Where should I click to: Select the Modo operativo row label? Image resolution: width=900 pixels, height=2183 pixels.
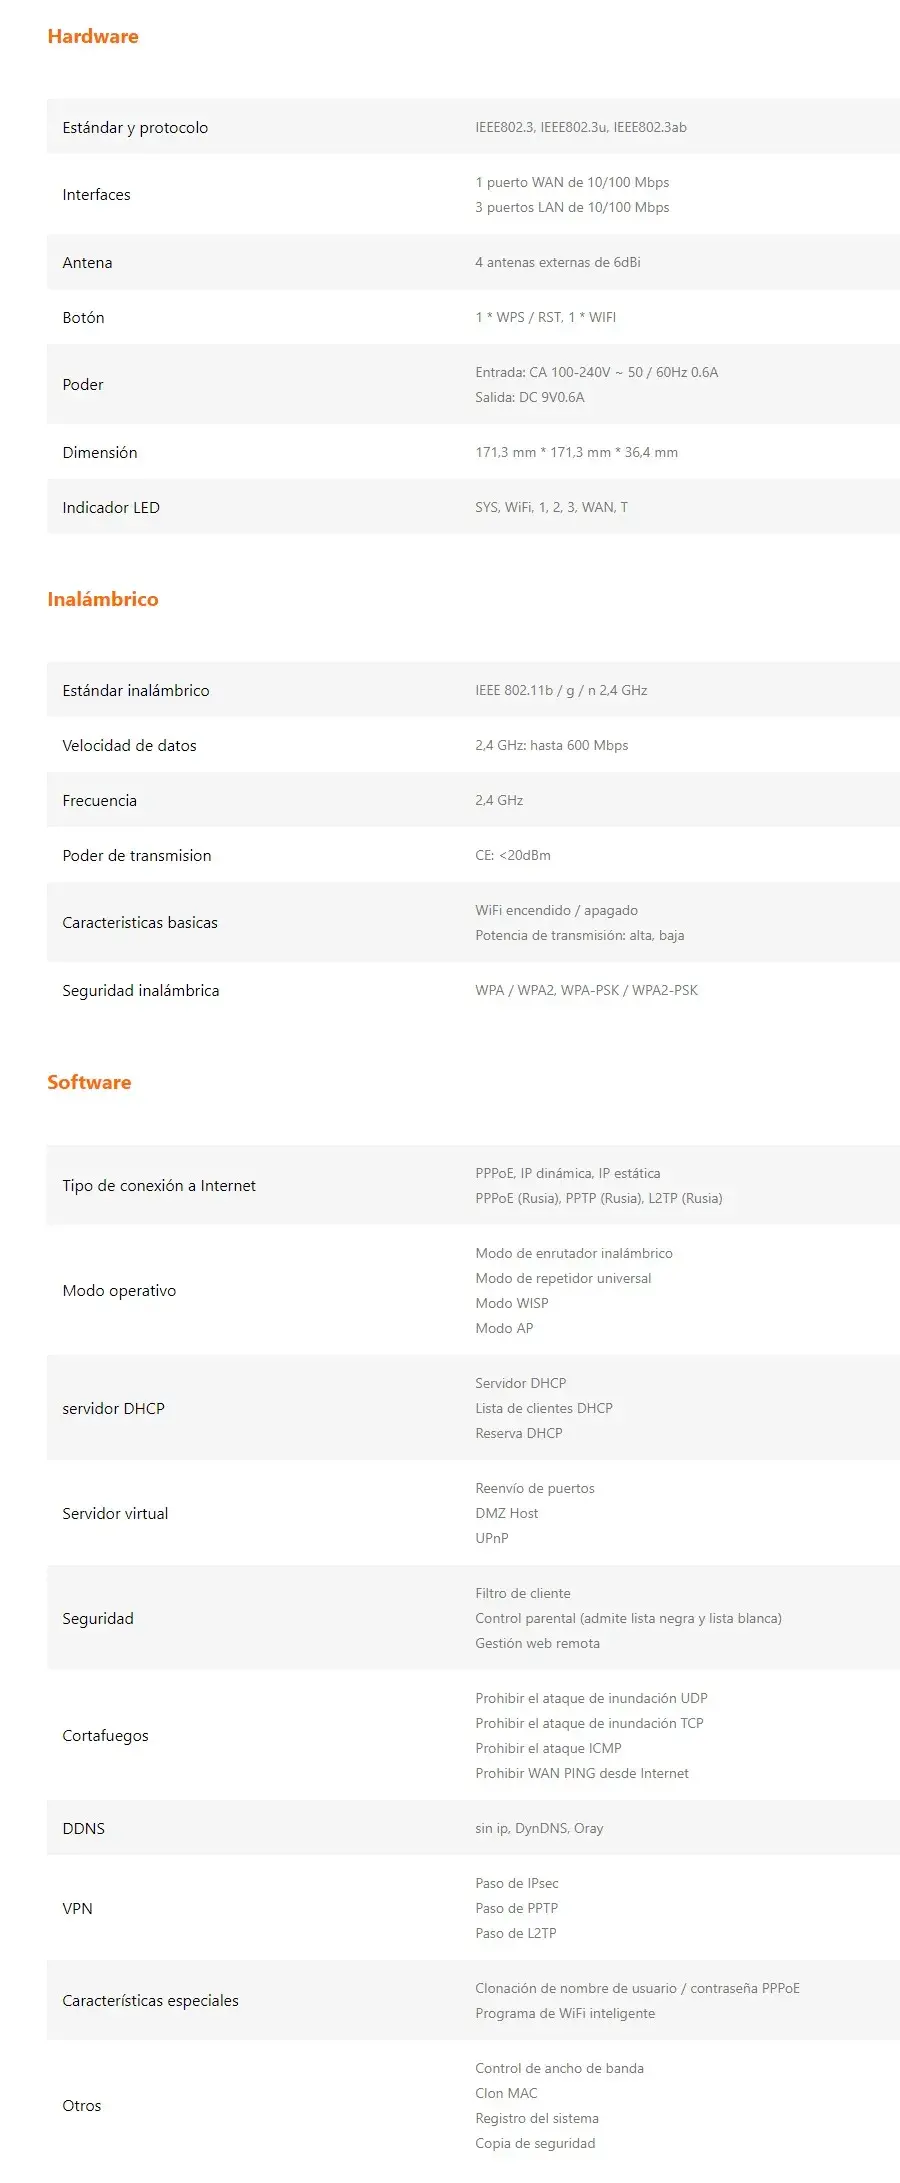[x=119, y=1290]
